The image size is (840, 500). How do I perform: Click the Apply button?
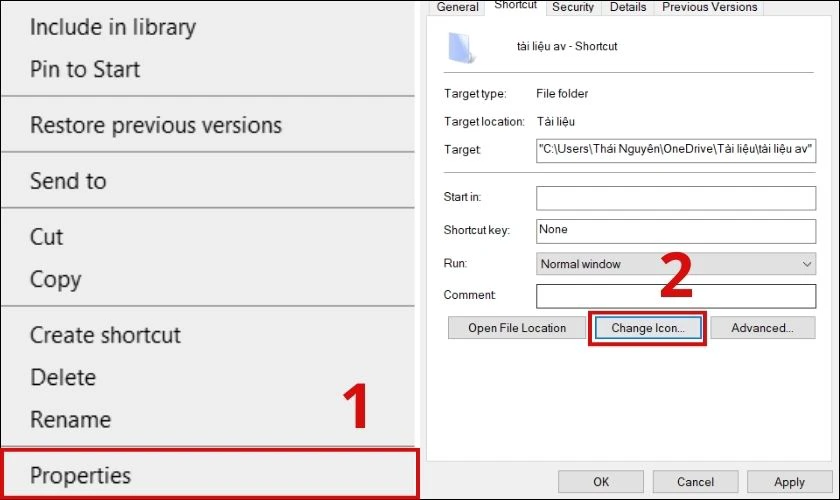coord(789,481)
